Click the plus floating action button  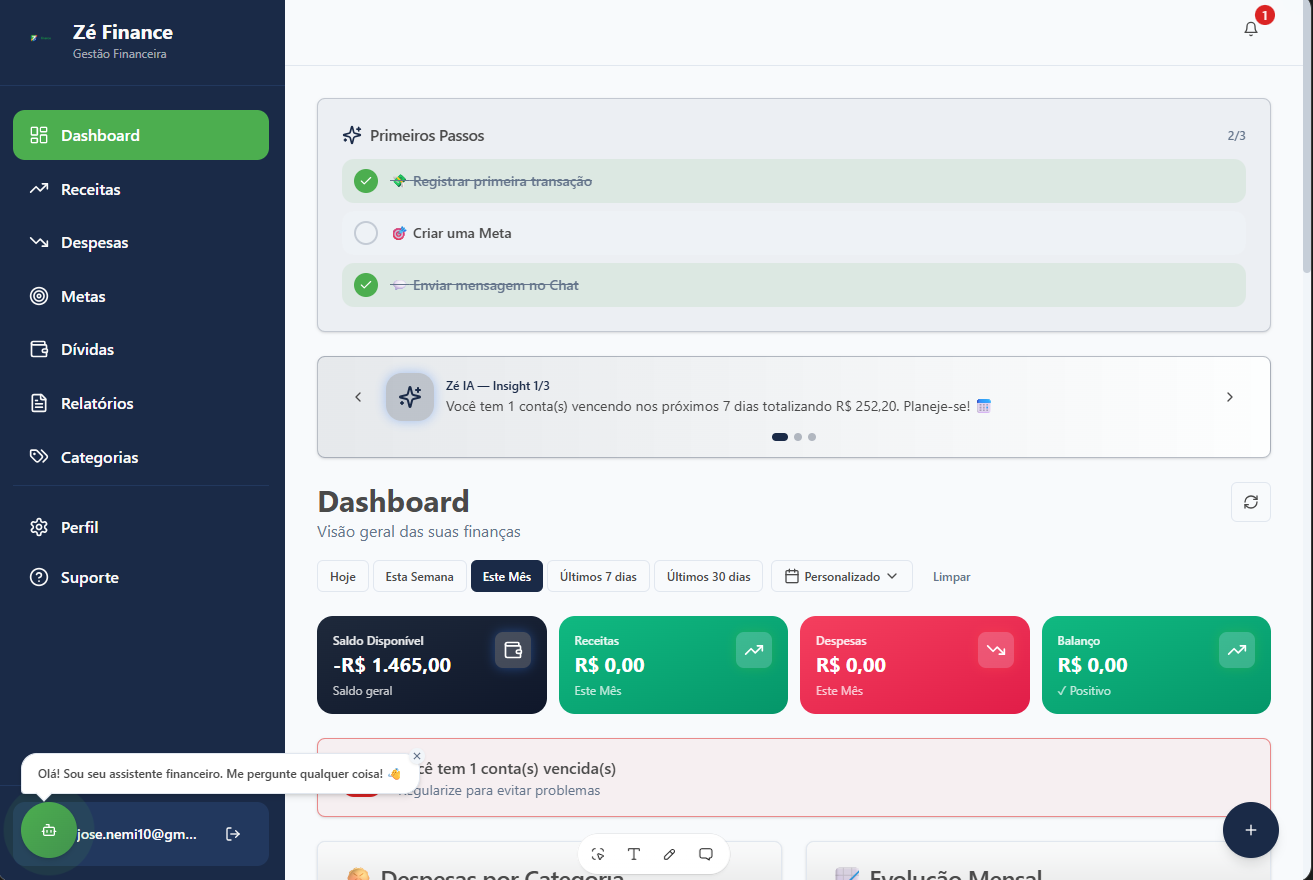(x=1251, y=830)
